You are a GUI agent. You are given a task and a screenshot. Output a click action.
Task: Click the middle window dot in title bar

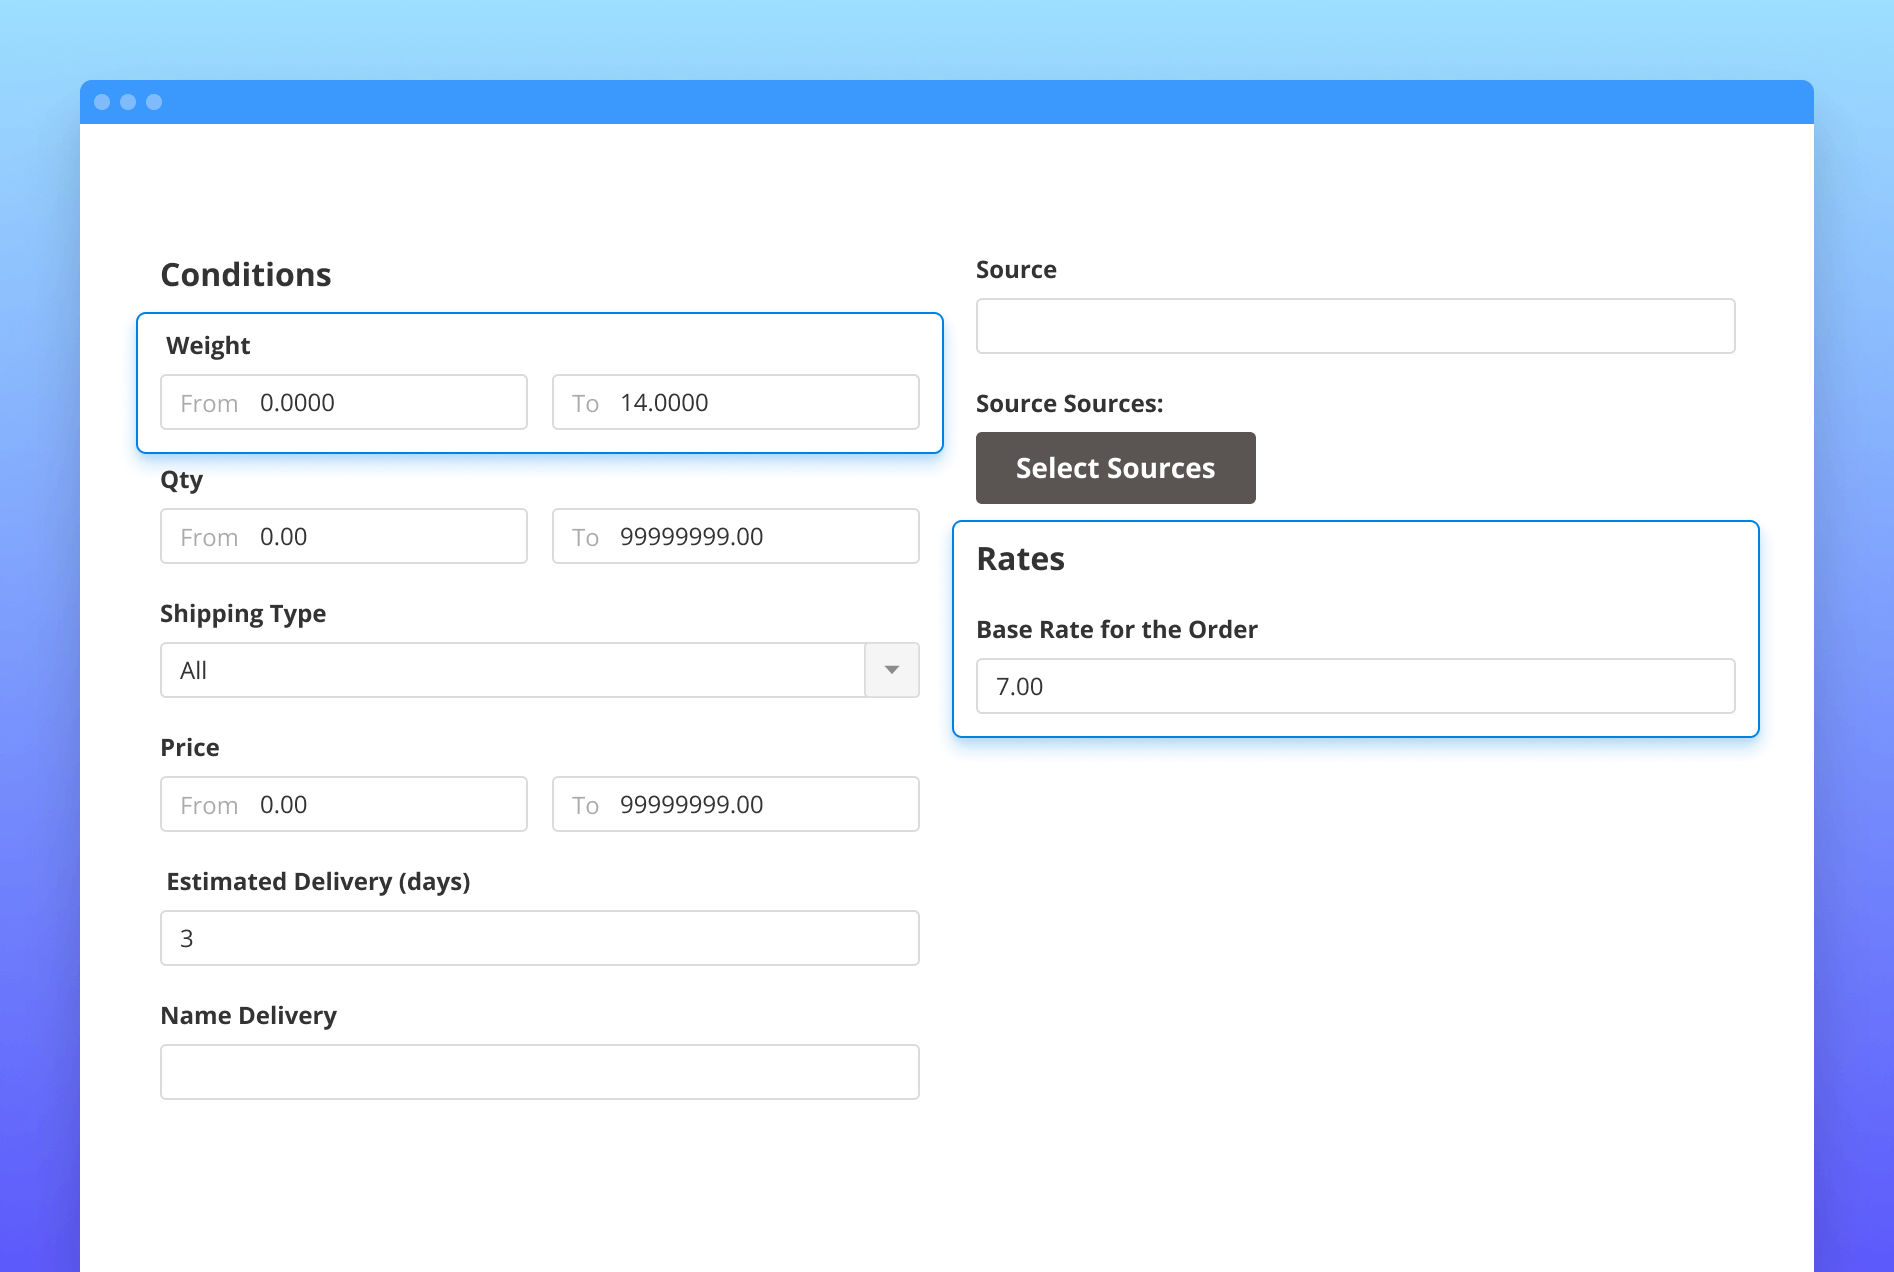[128, 102]
